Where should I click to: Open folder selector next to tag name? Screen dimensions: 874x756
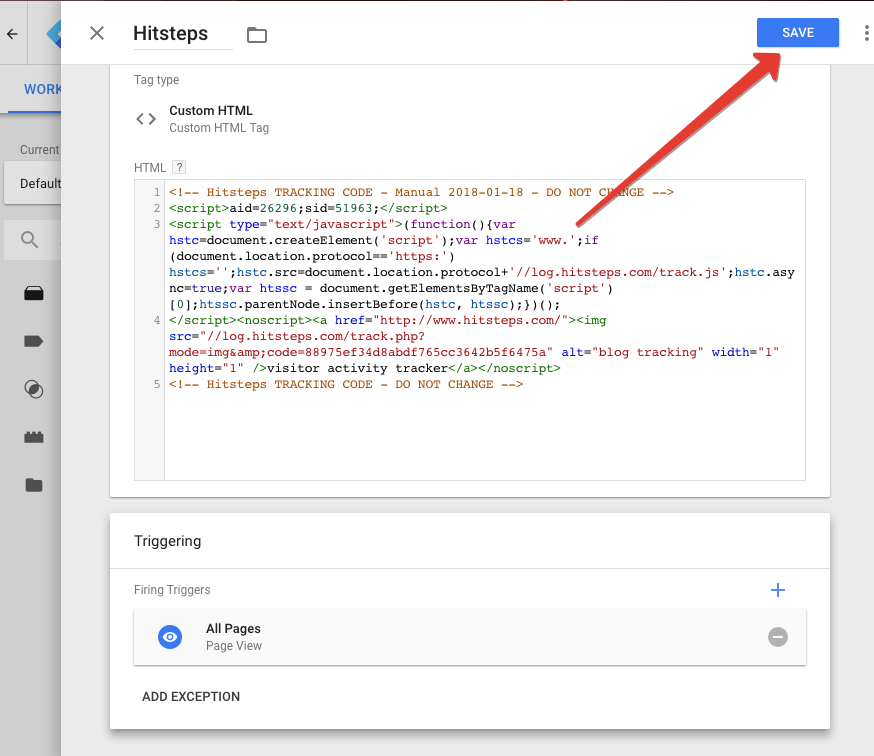pos(256,35)
